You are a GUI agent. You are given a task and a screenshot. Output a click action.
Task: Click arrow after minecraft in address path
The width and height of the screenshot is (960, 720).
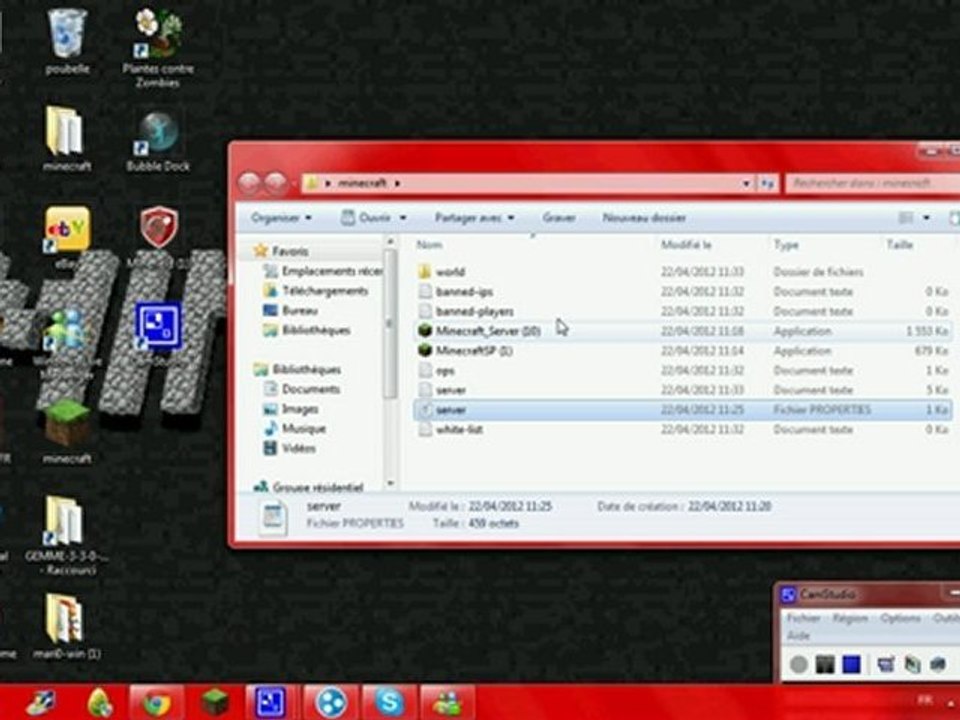pos(397,183)
